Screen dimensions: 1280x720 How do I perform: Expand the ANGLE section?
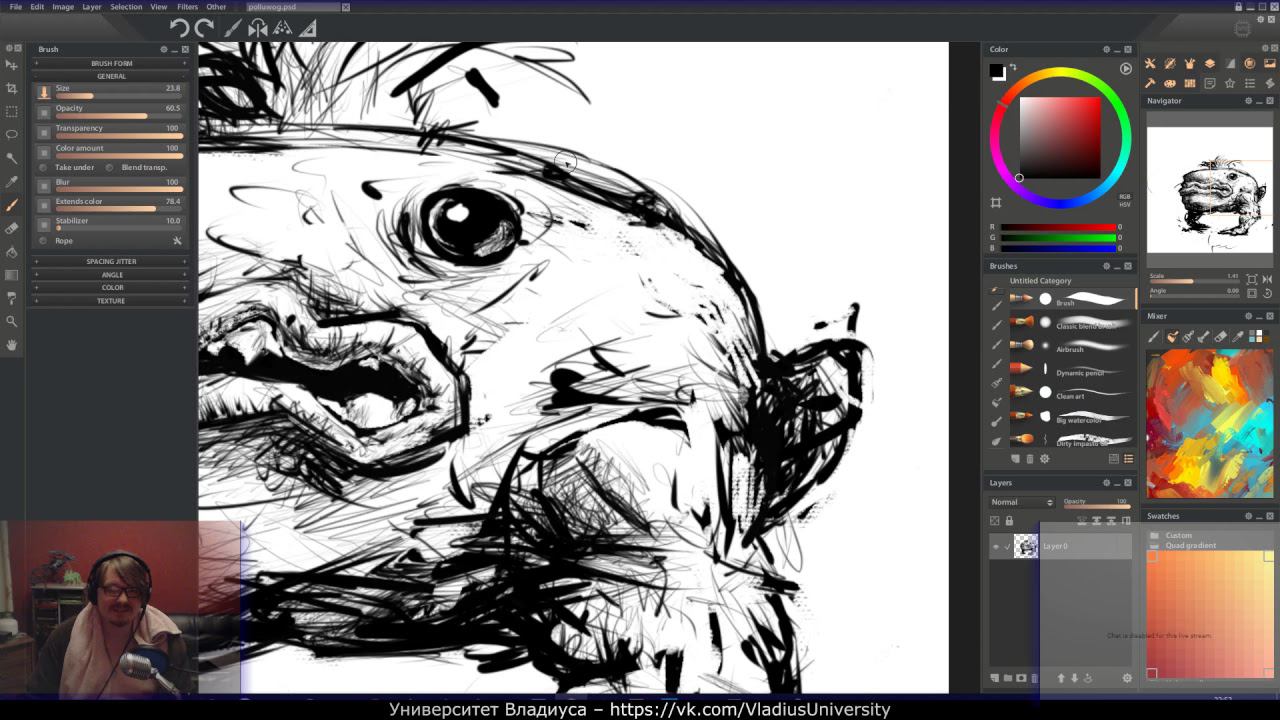pyautogui.click(x=112, y=274)
